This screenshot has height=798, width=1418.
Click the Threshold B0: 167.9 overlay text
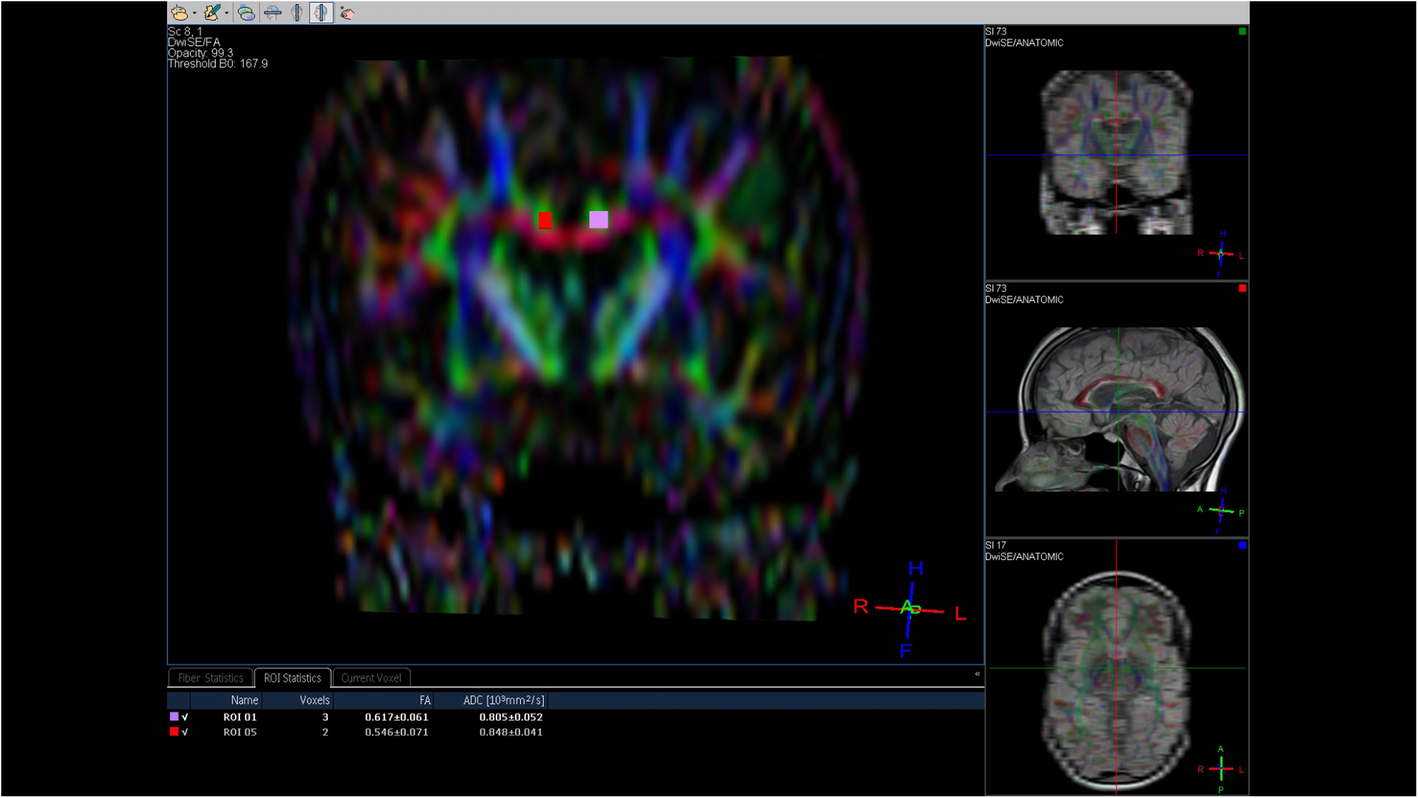pos(217,64)
